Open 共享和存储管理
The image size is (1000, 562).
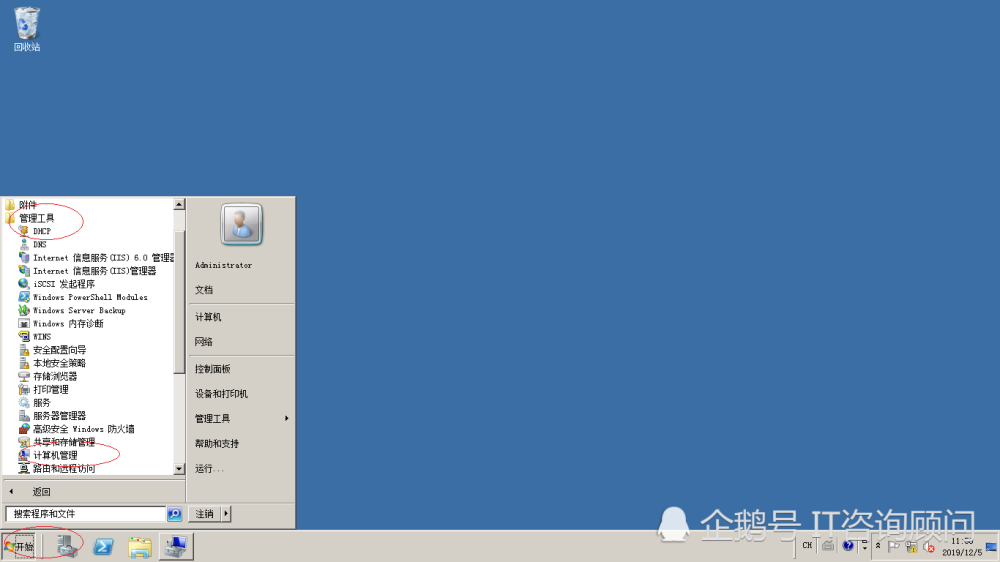(x=57, y=442)
